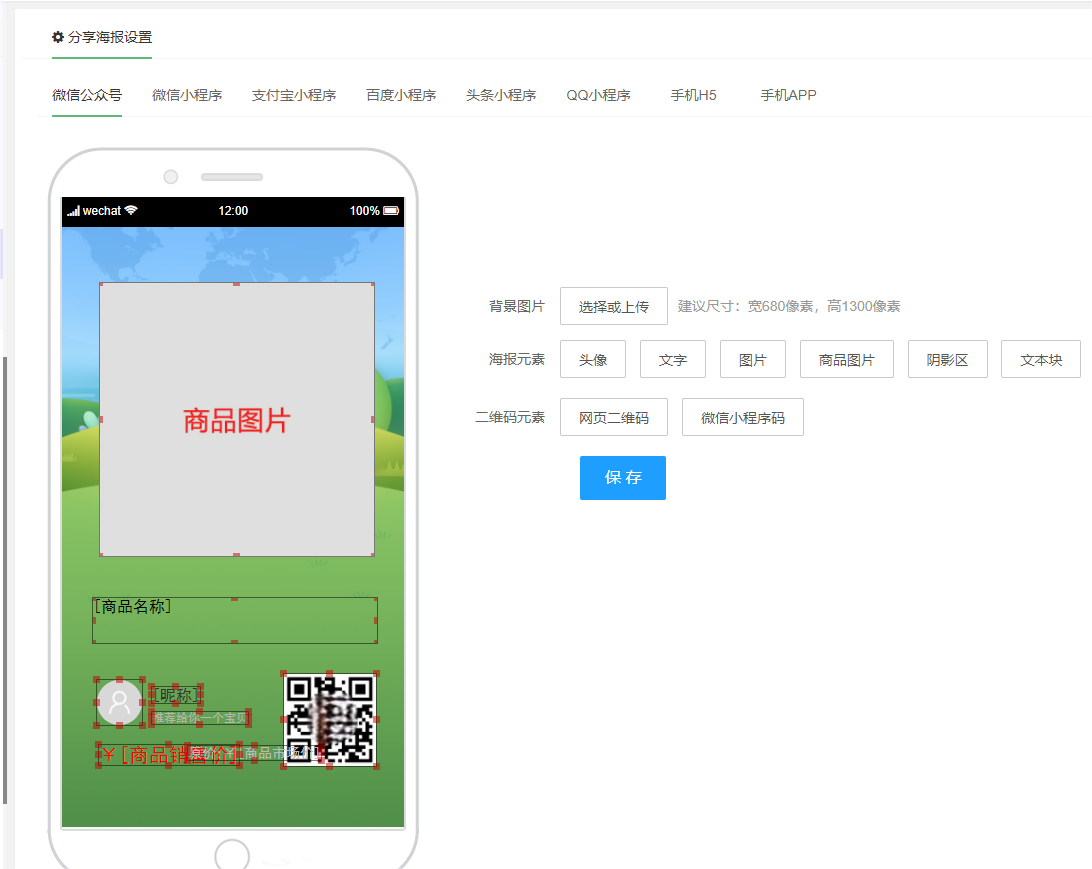Image resolution: width=1092 pixels, height=869 pixels.
Task: Click the gear icon beside 分享海报设置
Action: pyautogui.click(x=58, y=37)
